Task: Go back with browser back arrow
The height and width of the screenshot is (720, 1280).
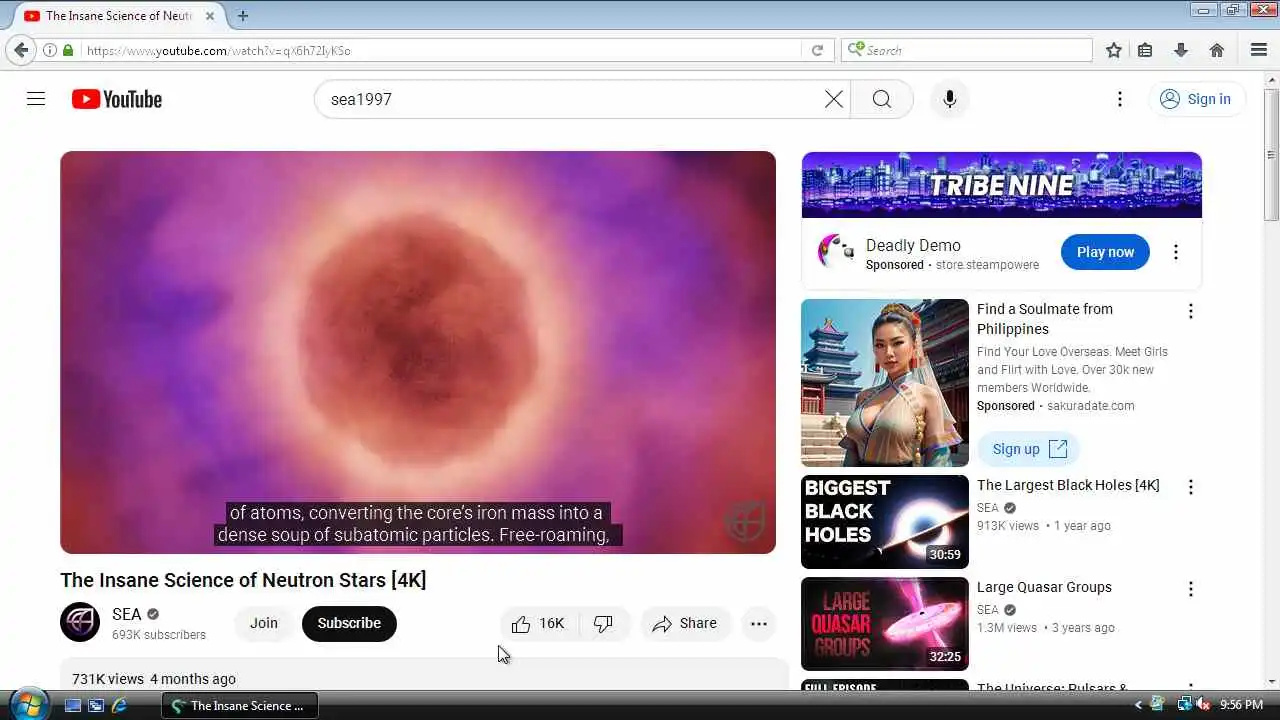Action: pos(21,50)
